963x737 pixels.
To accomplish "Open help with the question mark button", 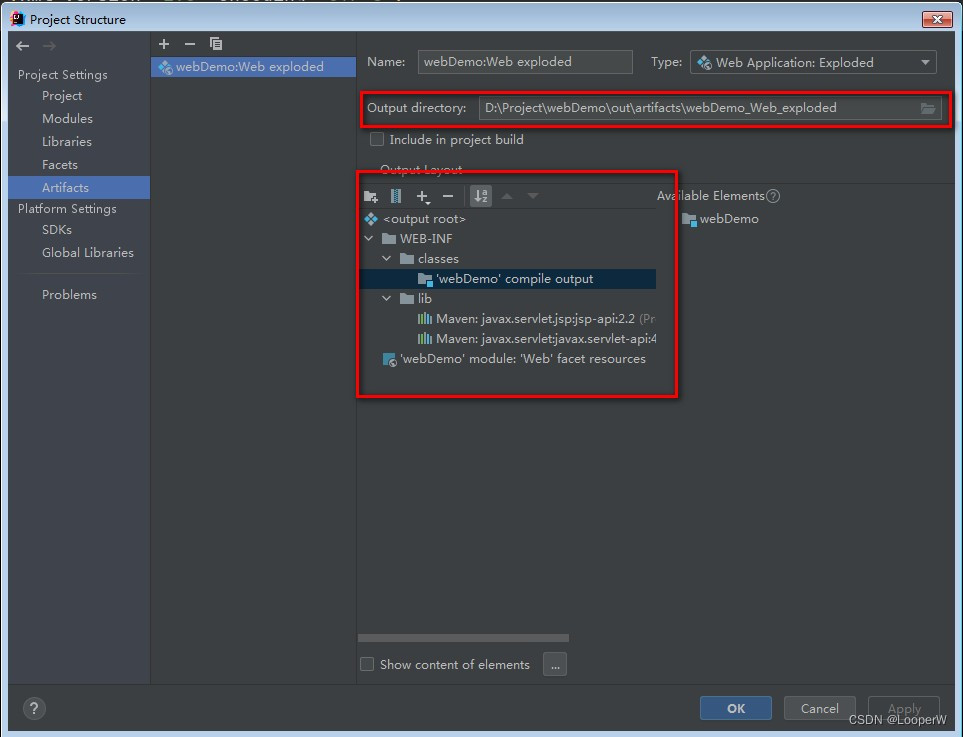I will pyautogui.click(x=34, y=708).
